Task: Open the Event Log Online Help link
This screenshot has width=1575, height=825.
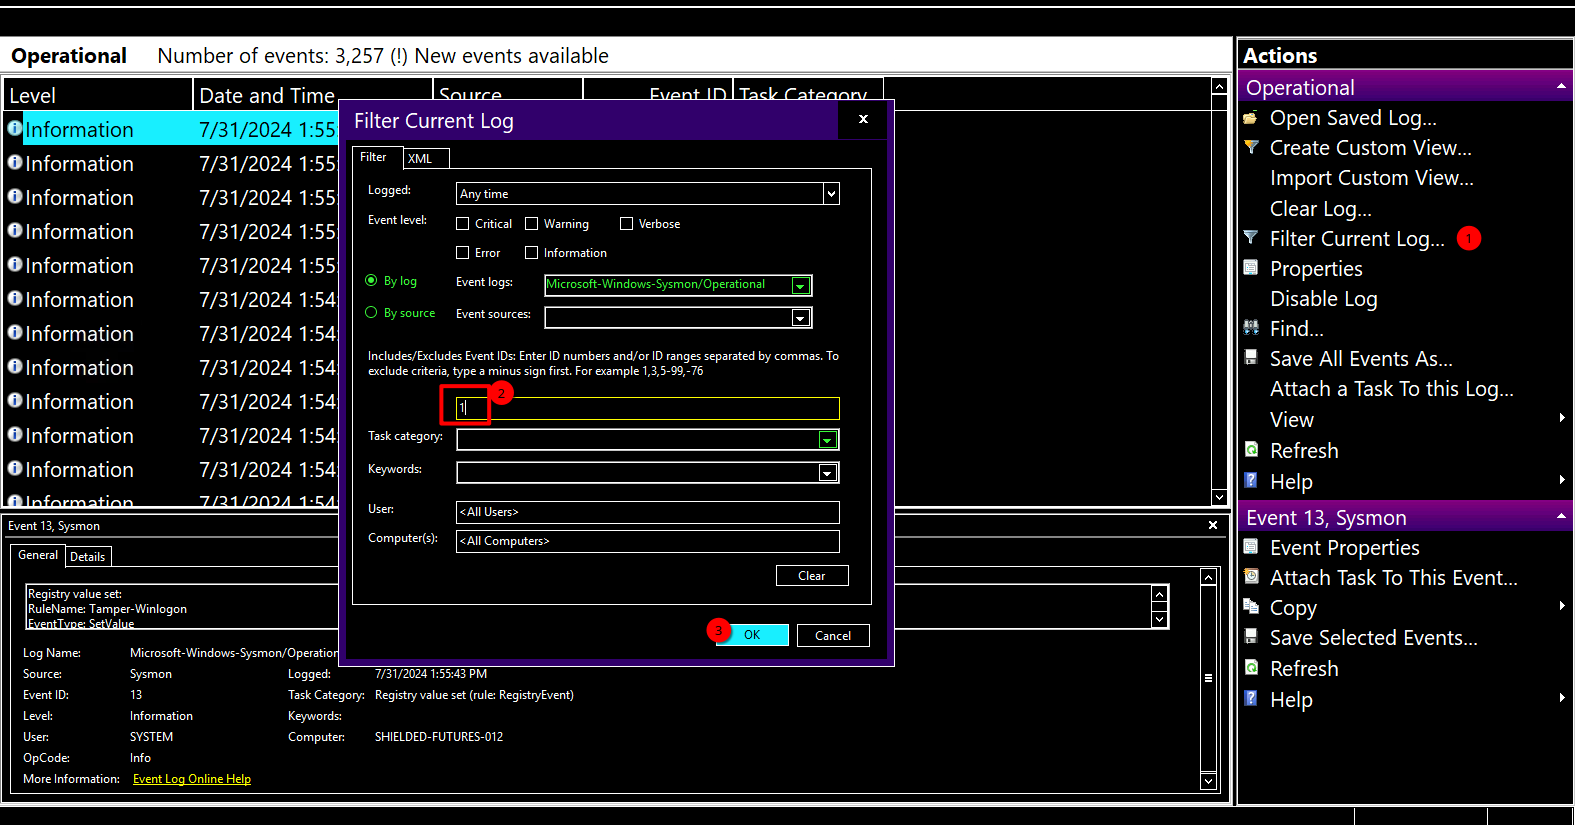Action: (192, 779)
